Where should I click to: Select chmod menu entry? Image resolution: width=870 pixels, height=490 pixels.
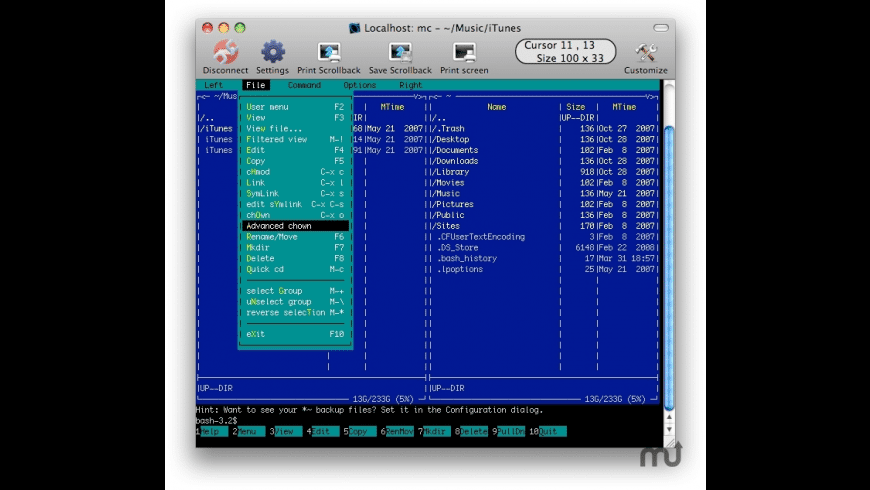tap(295, 171)
